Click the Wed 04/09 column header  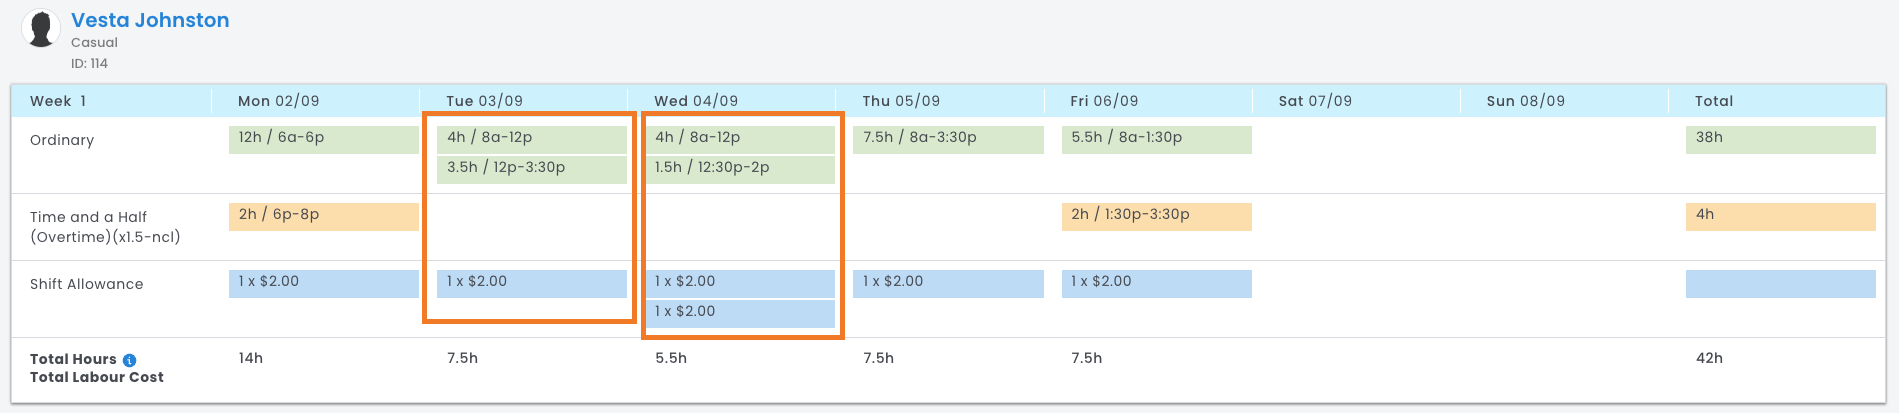coord(696,101)
